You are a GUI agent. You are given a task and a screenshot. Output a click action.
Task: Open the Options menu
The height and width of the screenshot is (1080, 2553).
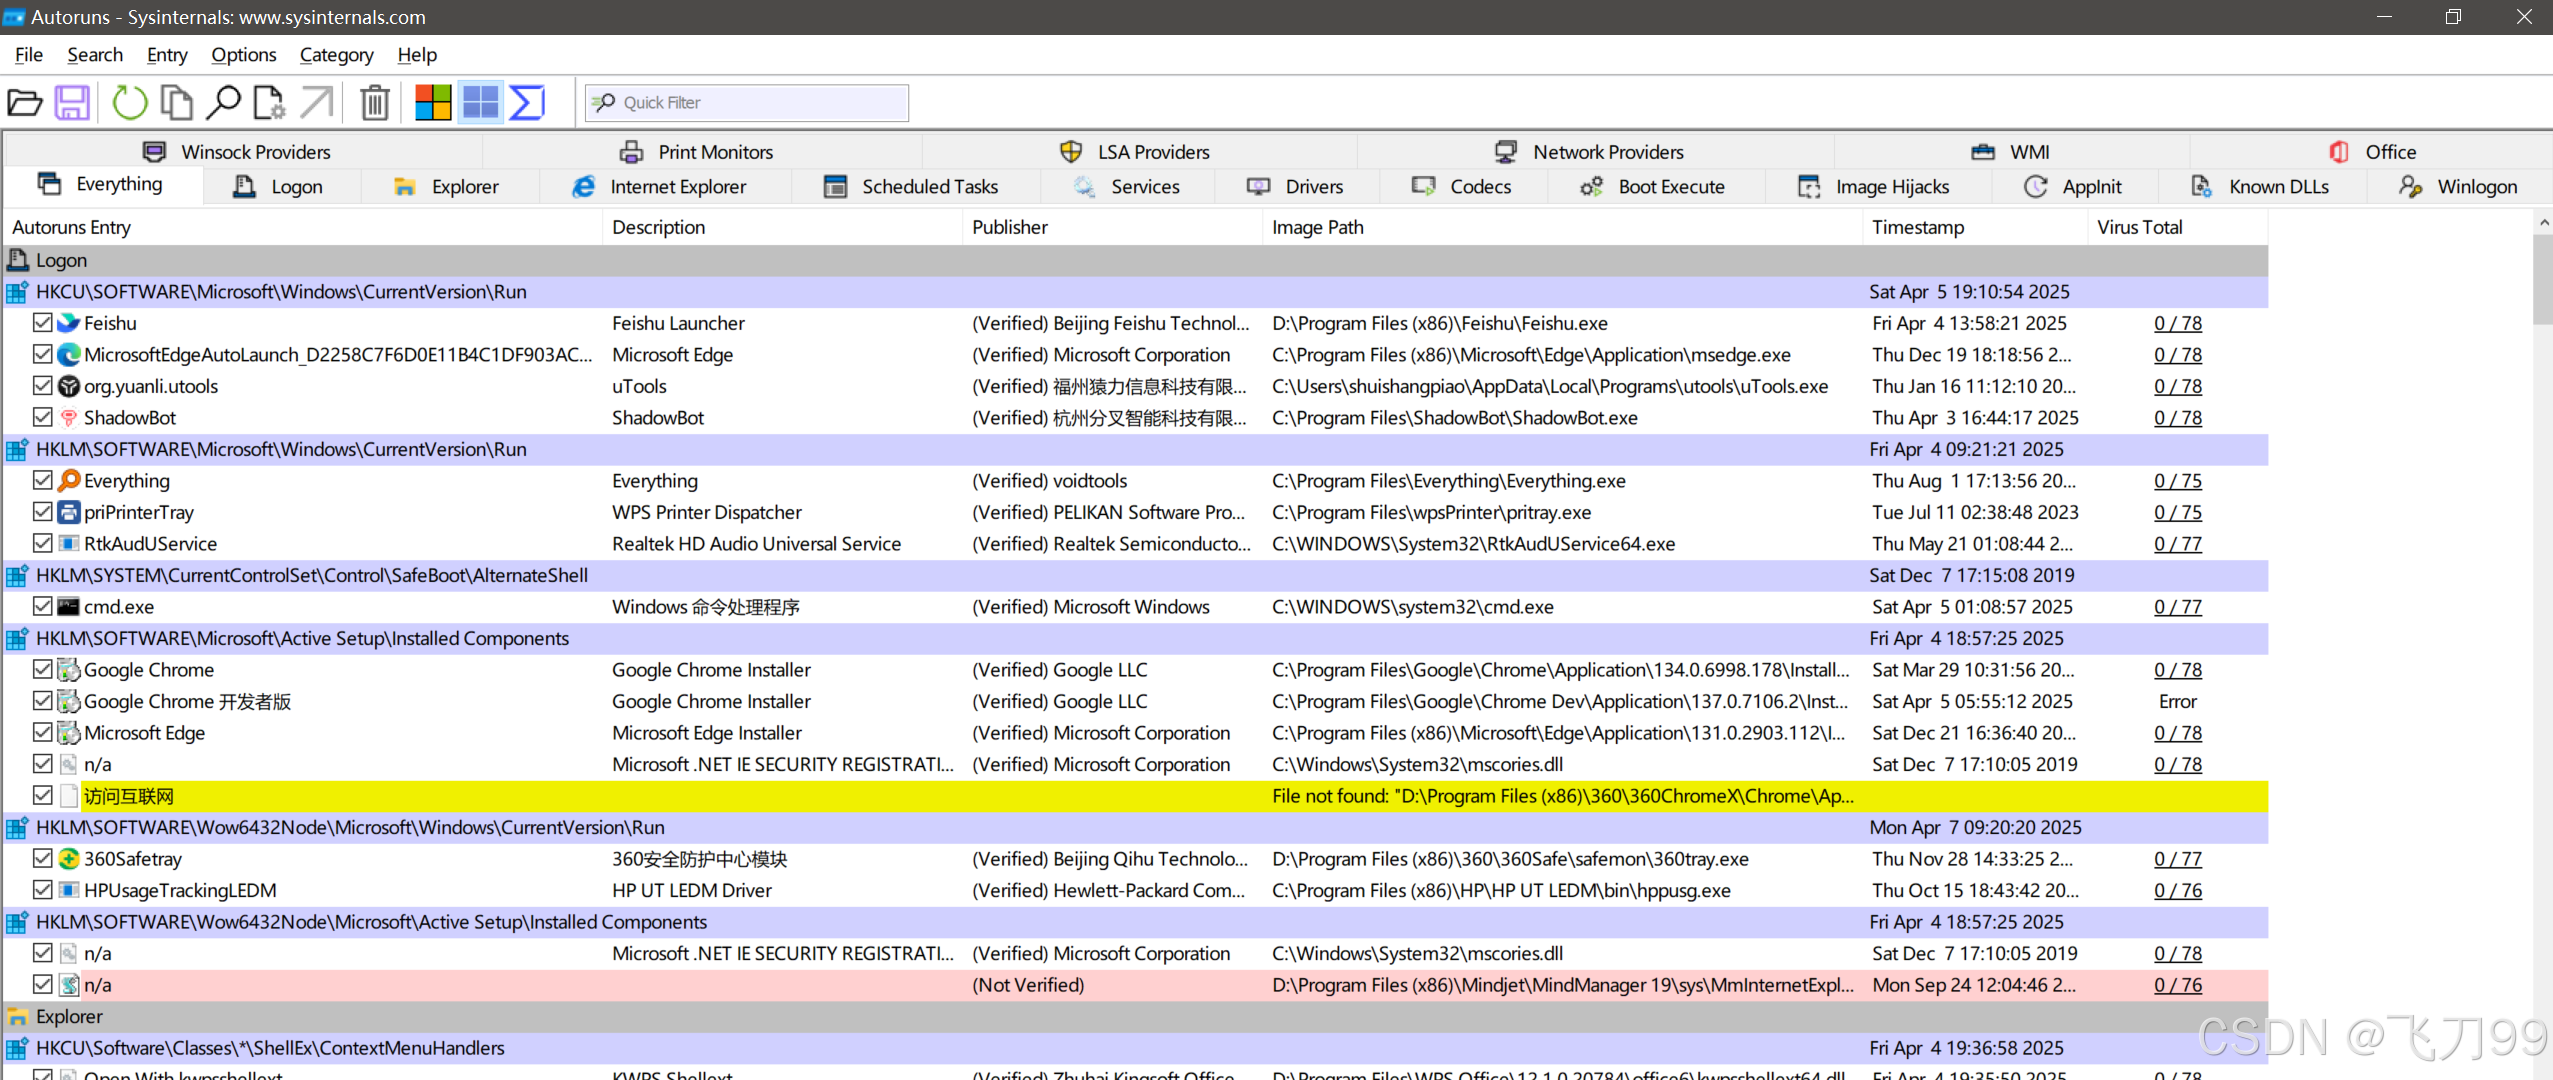[243, 55]
